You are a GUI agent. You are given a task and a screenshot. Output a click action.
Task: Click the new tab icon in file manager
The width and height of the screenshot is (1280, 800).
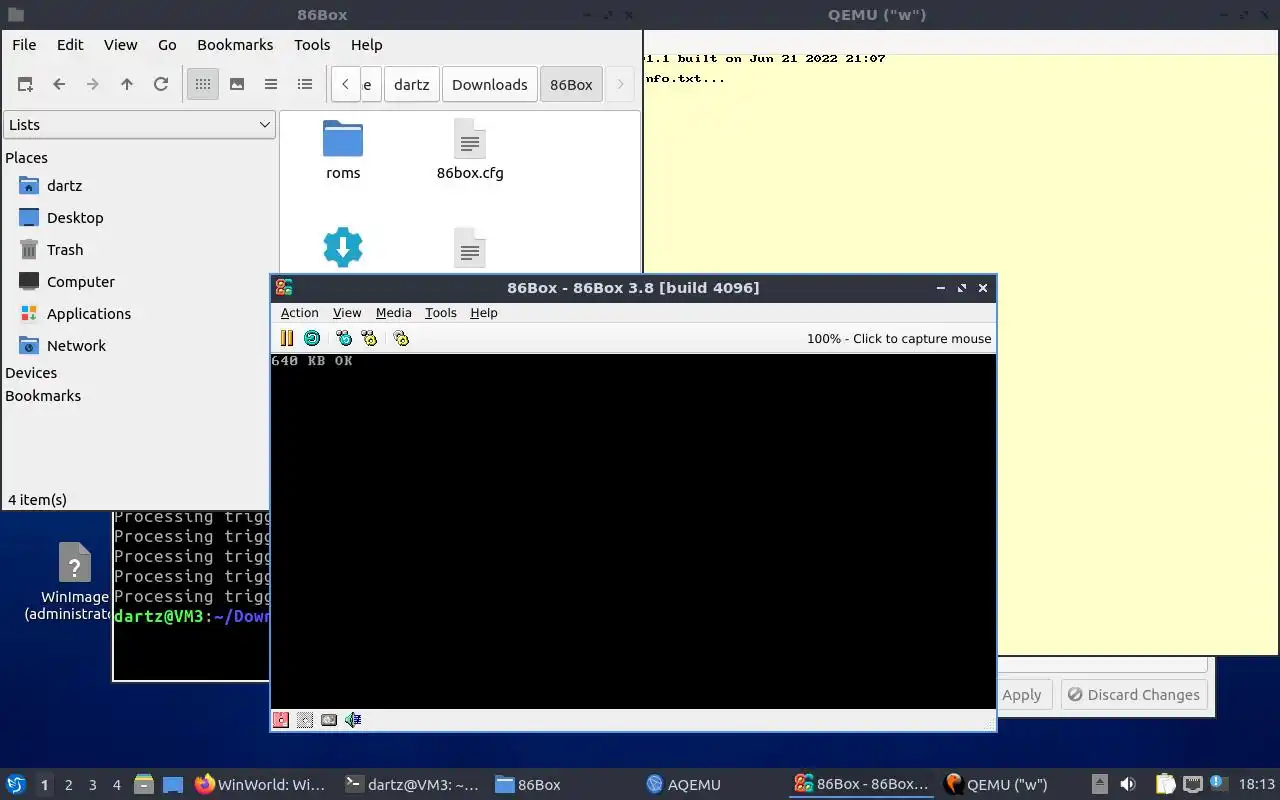pos(25,84)
